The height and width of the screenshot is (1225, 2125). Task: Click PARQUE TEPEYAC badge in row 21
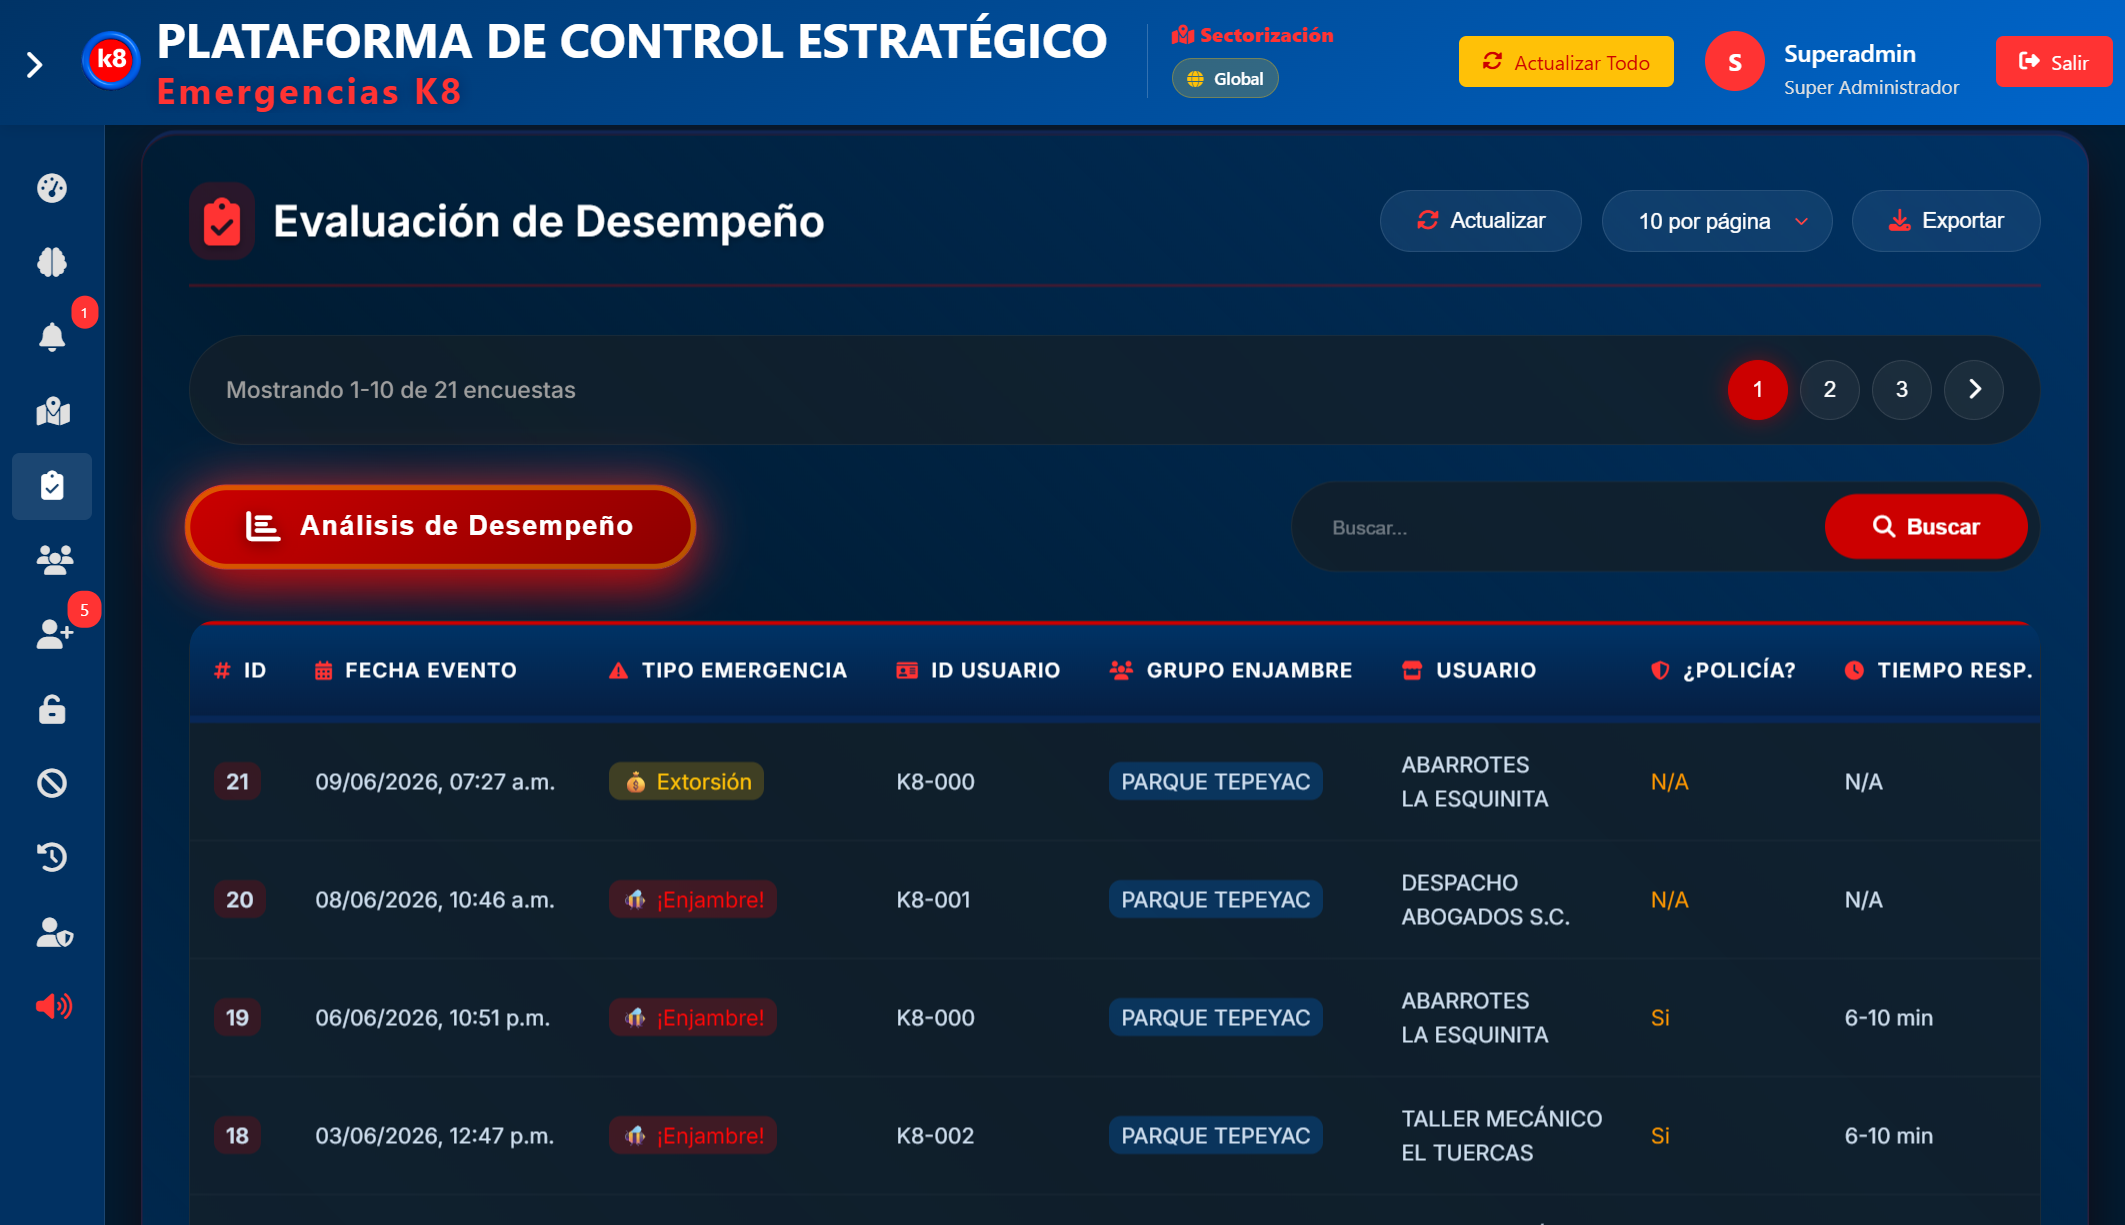click(x=1215, y=782)
